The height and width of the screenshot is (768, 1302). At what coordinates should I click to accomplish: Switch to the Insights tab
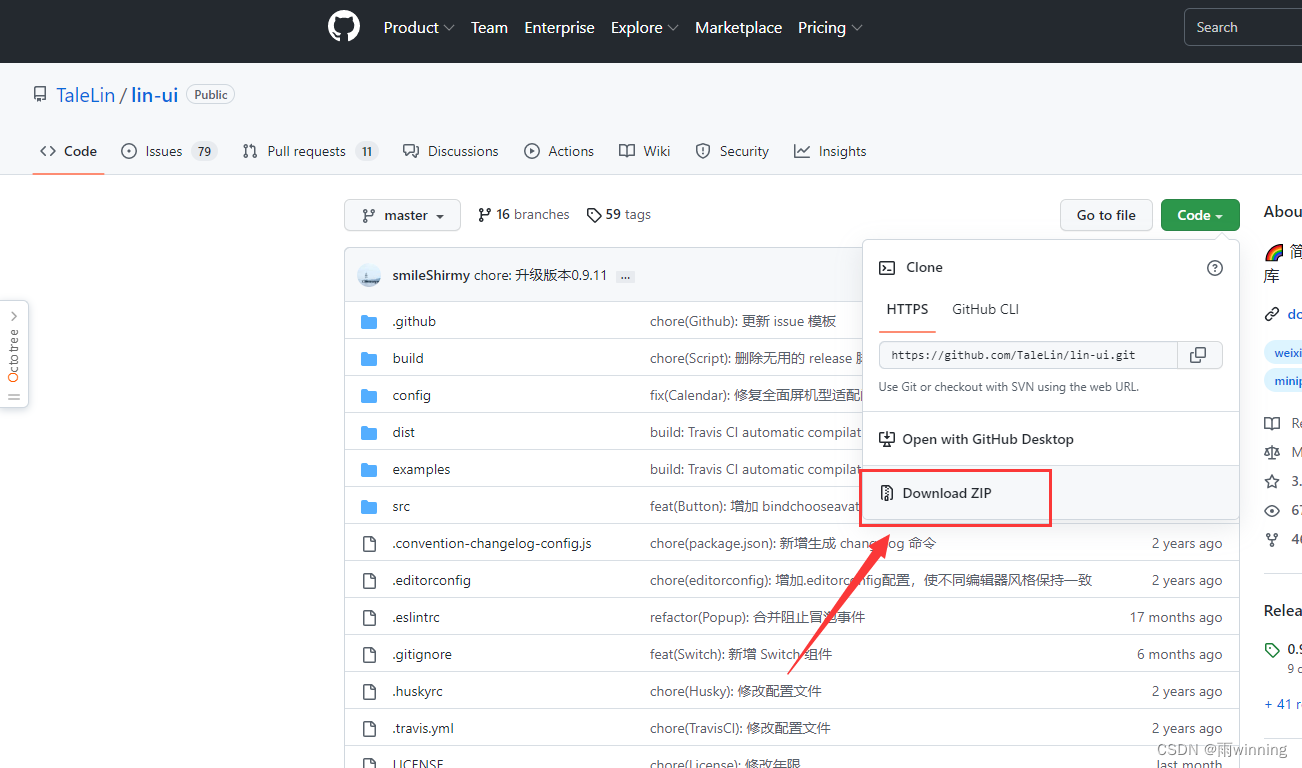point(830,152)
